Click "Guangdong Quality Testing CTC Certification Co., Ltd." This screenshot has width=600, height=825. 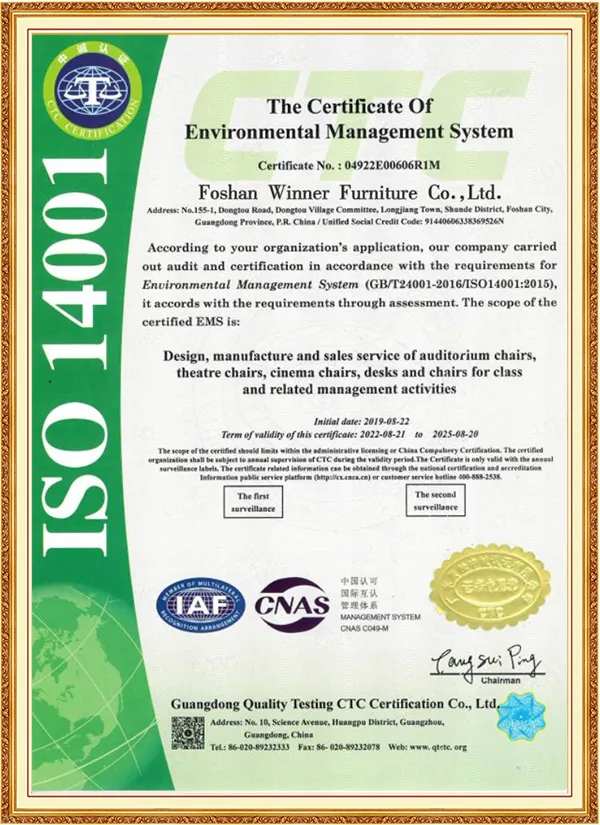pyautogui.click(x=334, y=703)
